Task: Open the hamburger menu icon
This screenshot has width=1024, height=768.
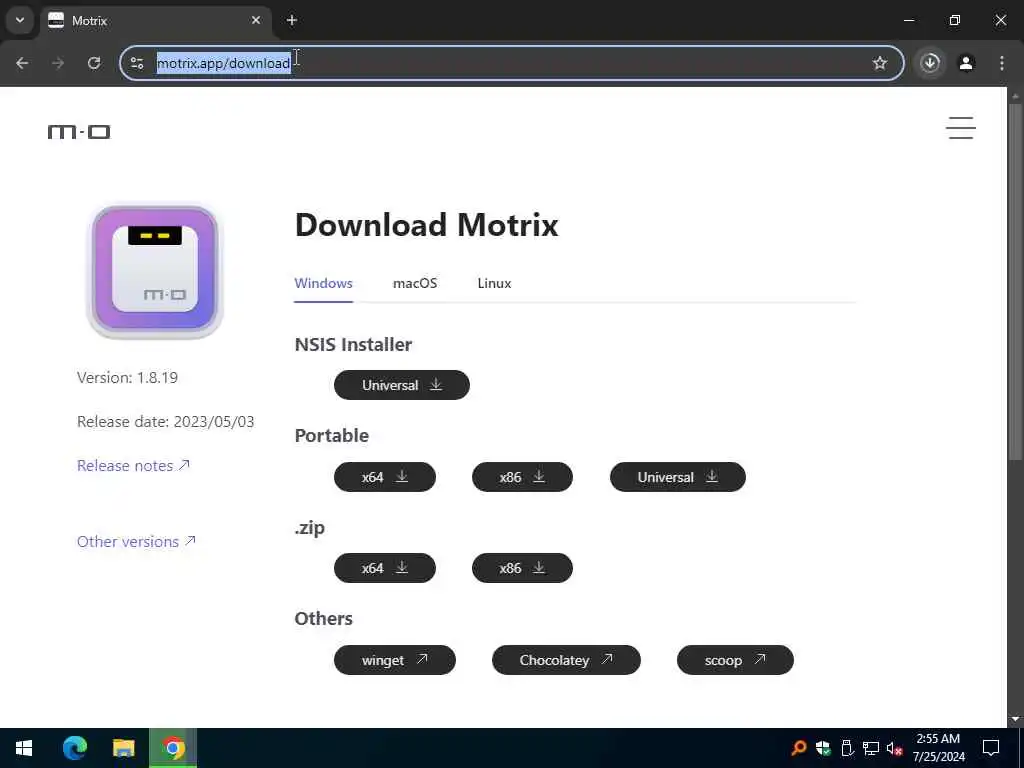Action: tap(961, 128)
